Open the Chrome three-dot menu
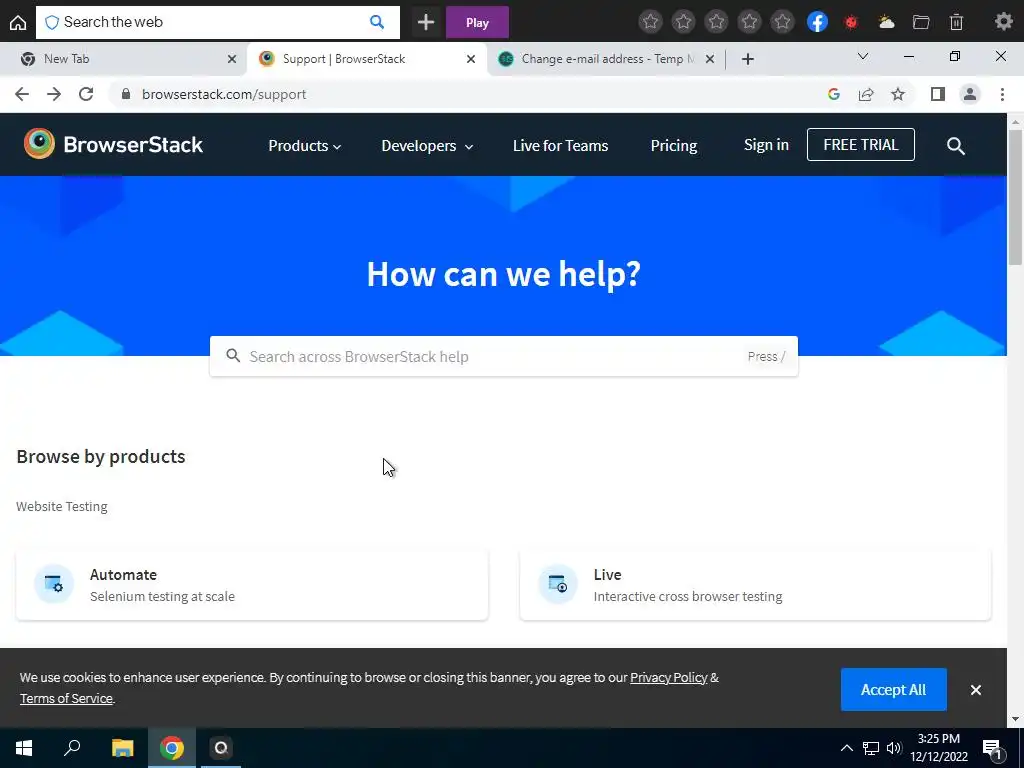The image size is (1024, 768). click(1002, 94)
